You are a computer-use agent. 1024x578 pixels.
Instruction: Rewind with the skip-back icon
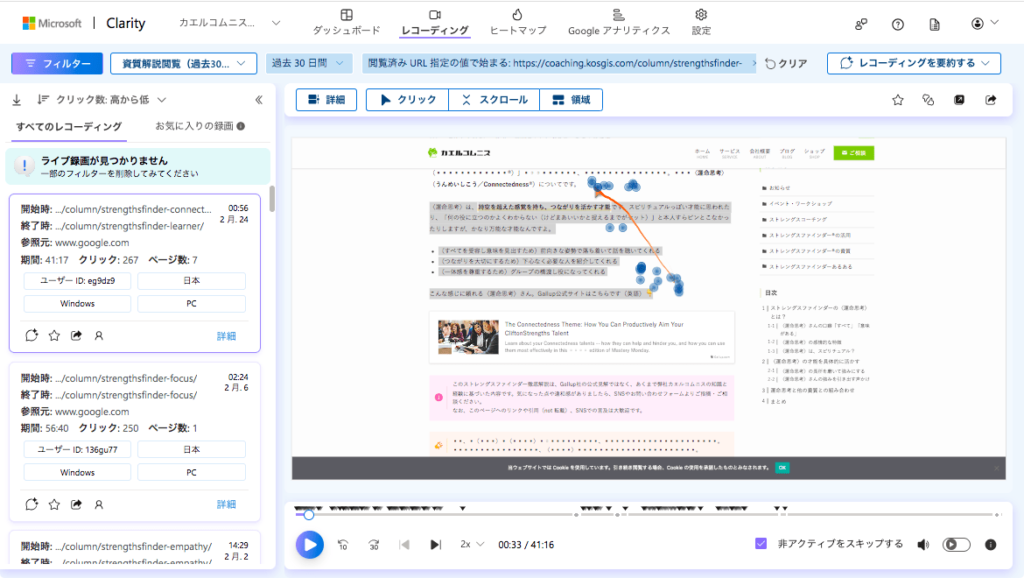point(343,545)
